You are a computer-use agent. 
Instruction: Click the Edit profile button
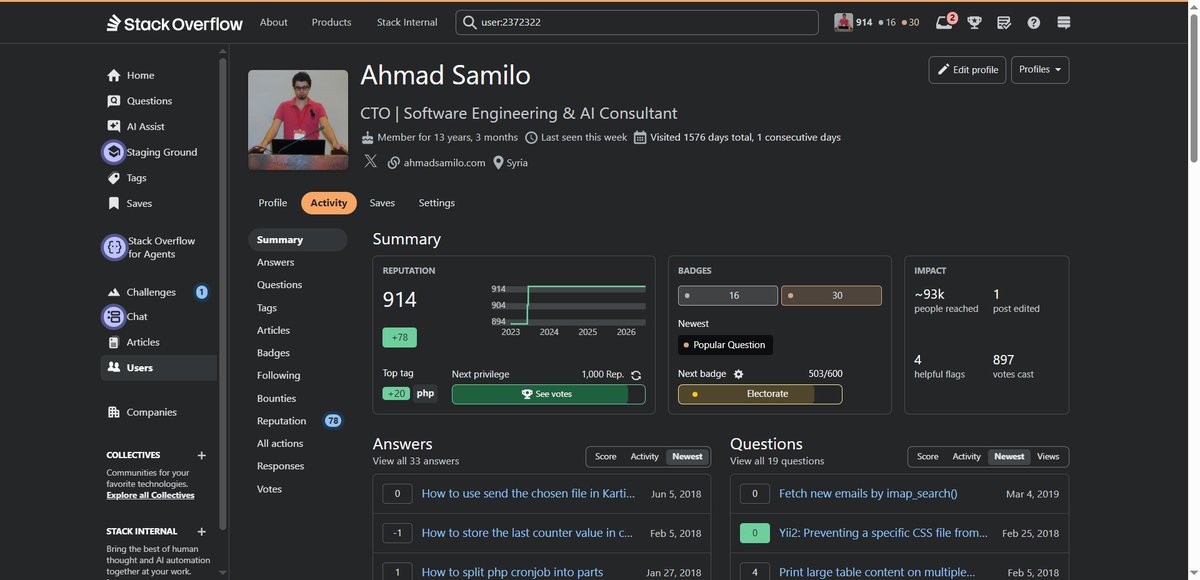coord(967,69)
